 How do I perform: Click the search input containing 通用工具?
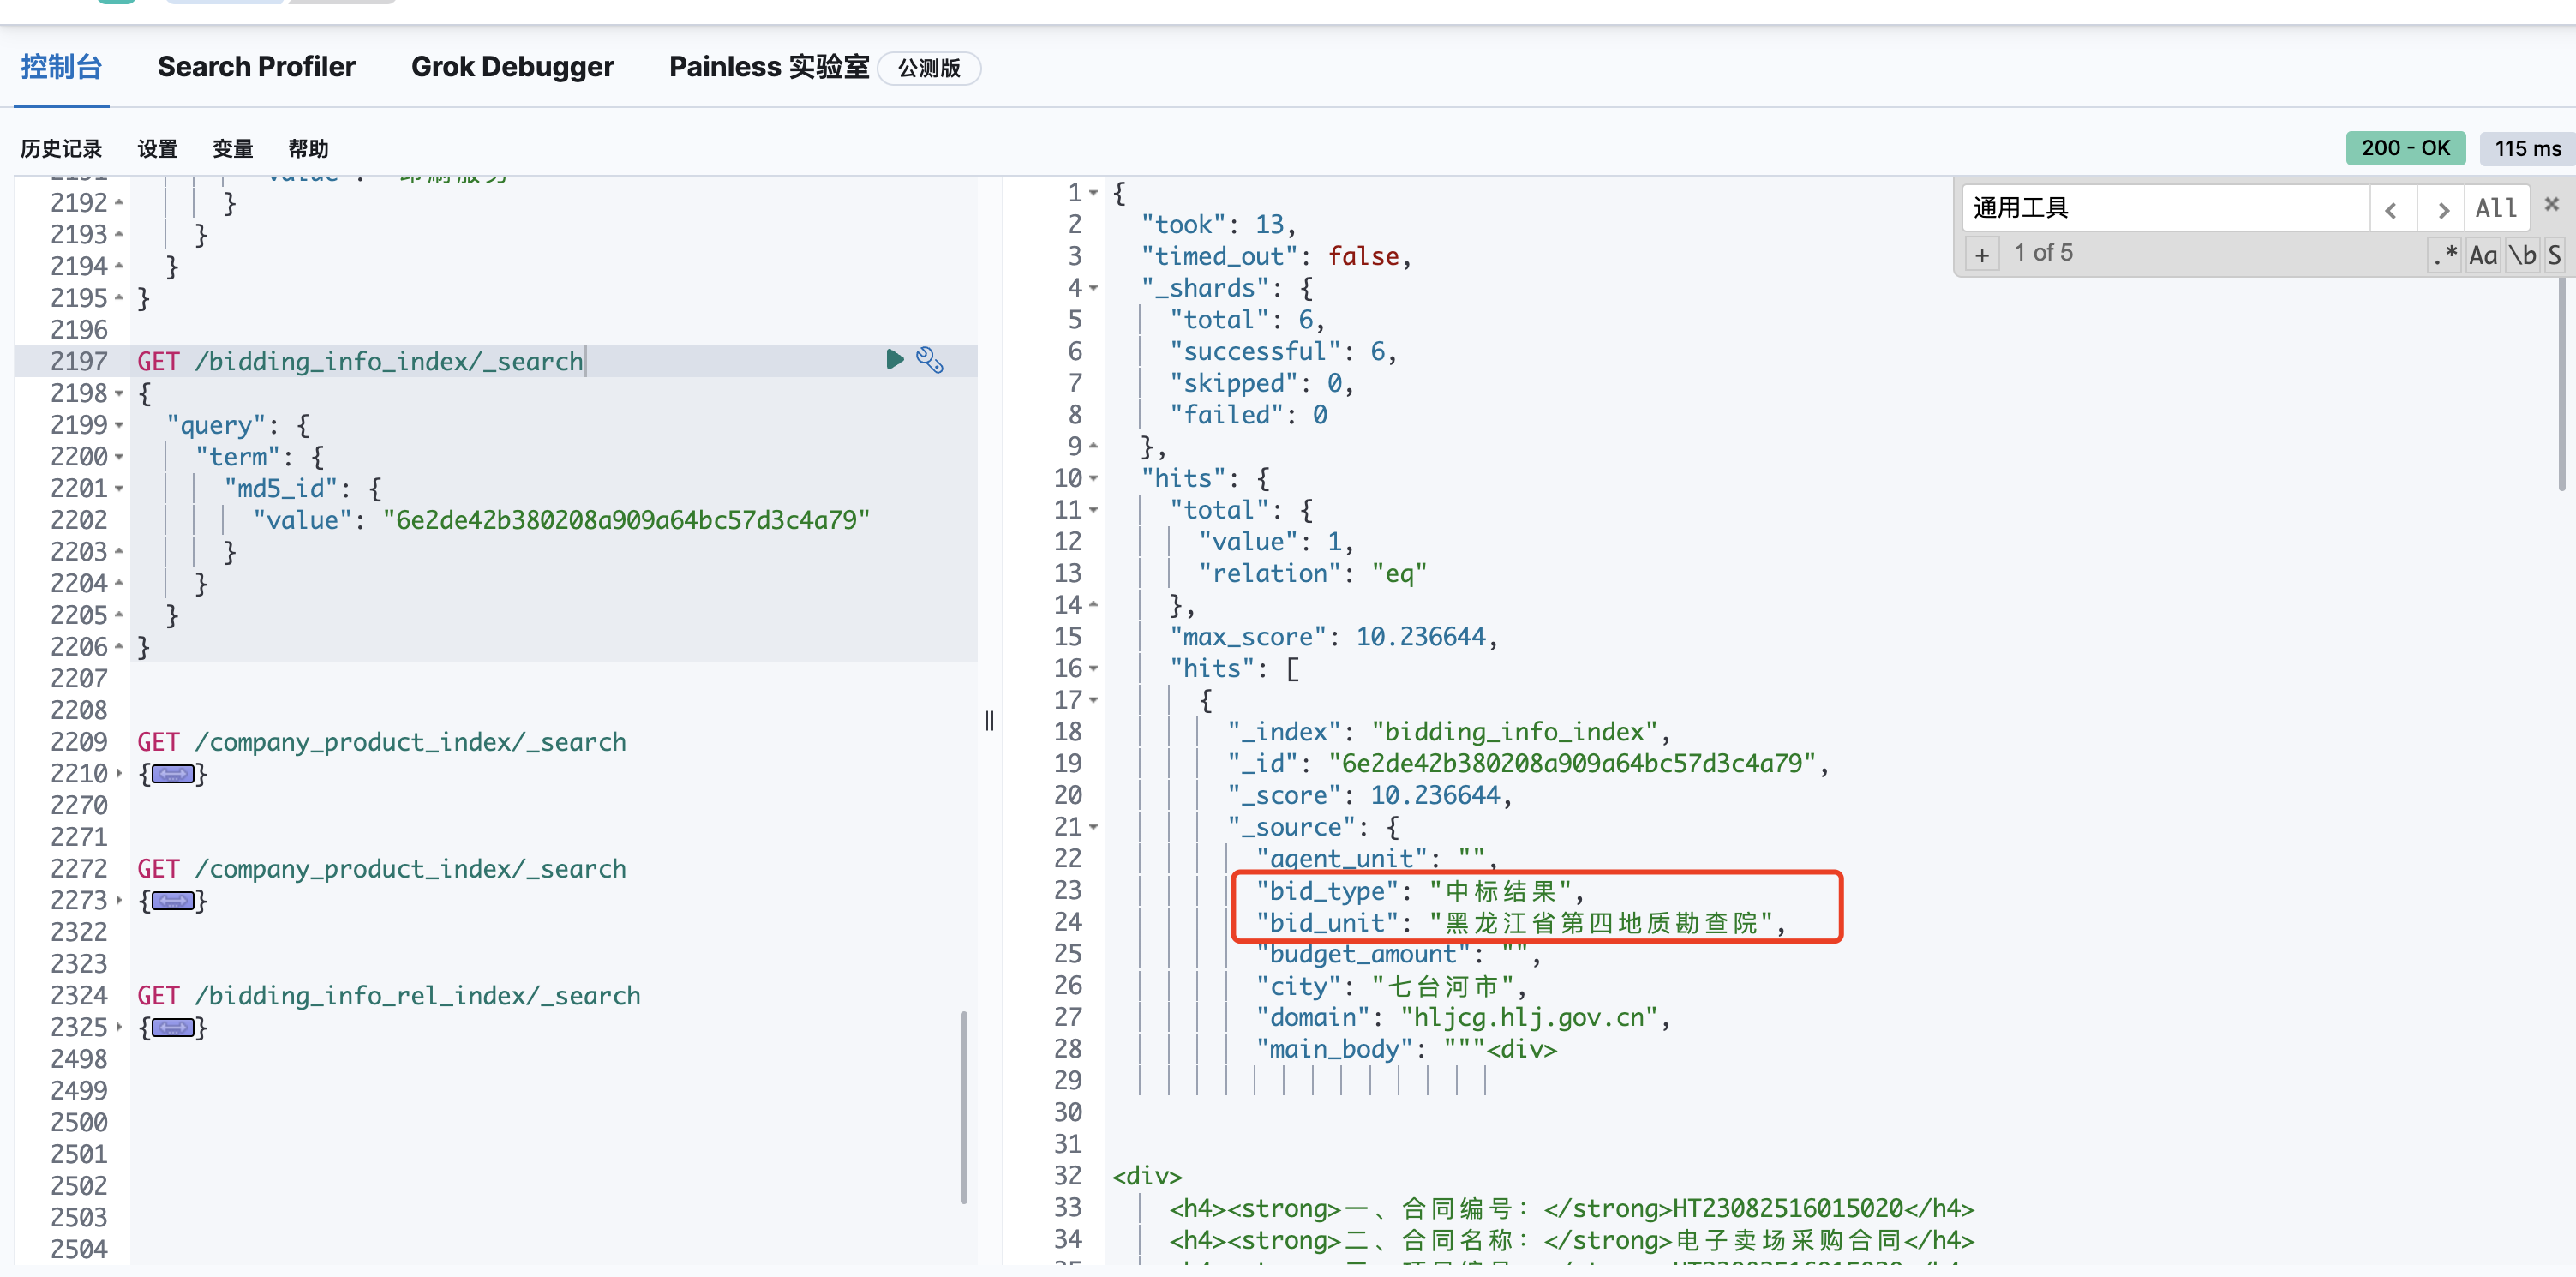2165,208
